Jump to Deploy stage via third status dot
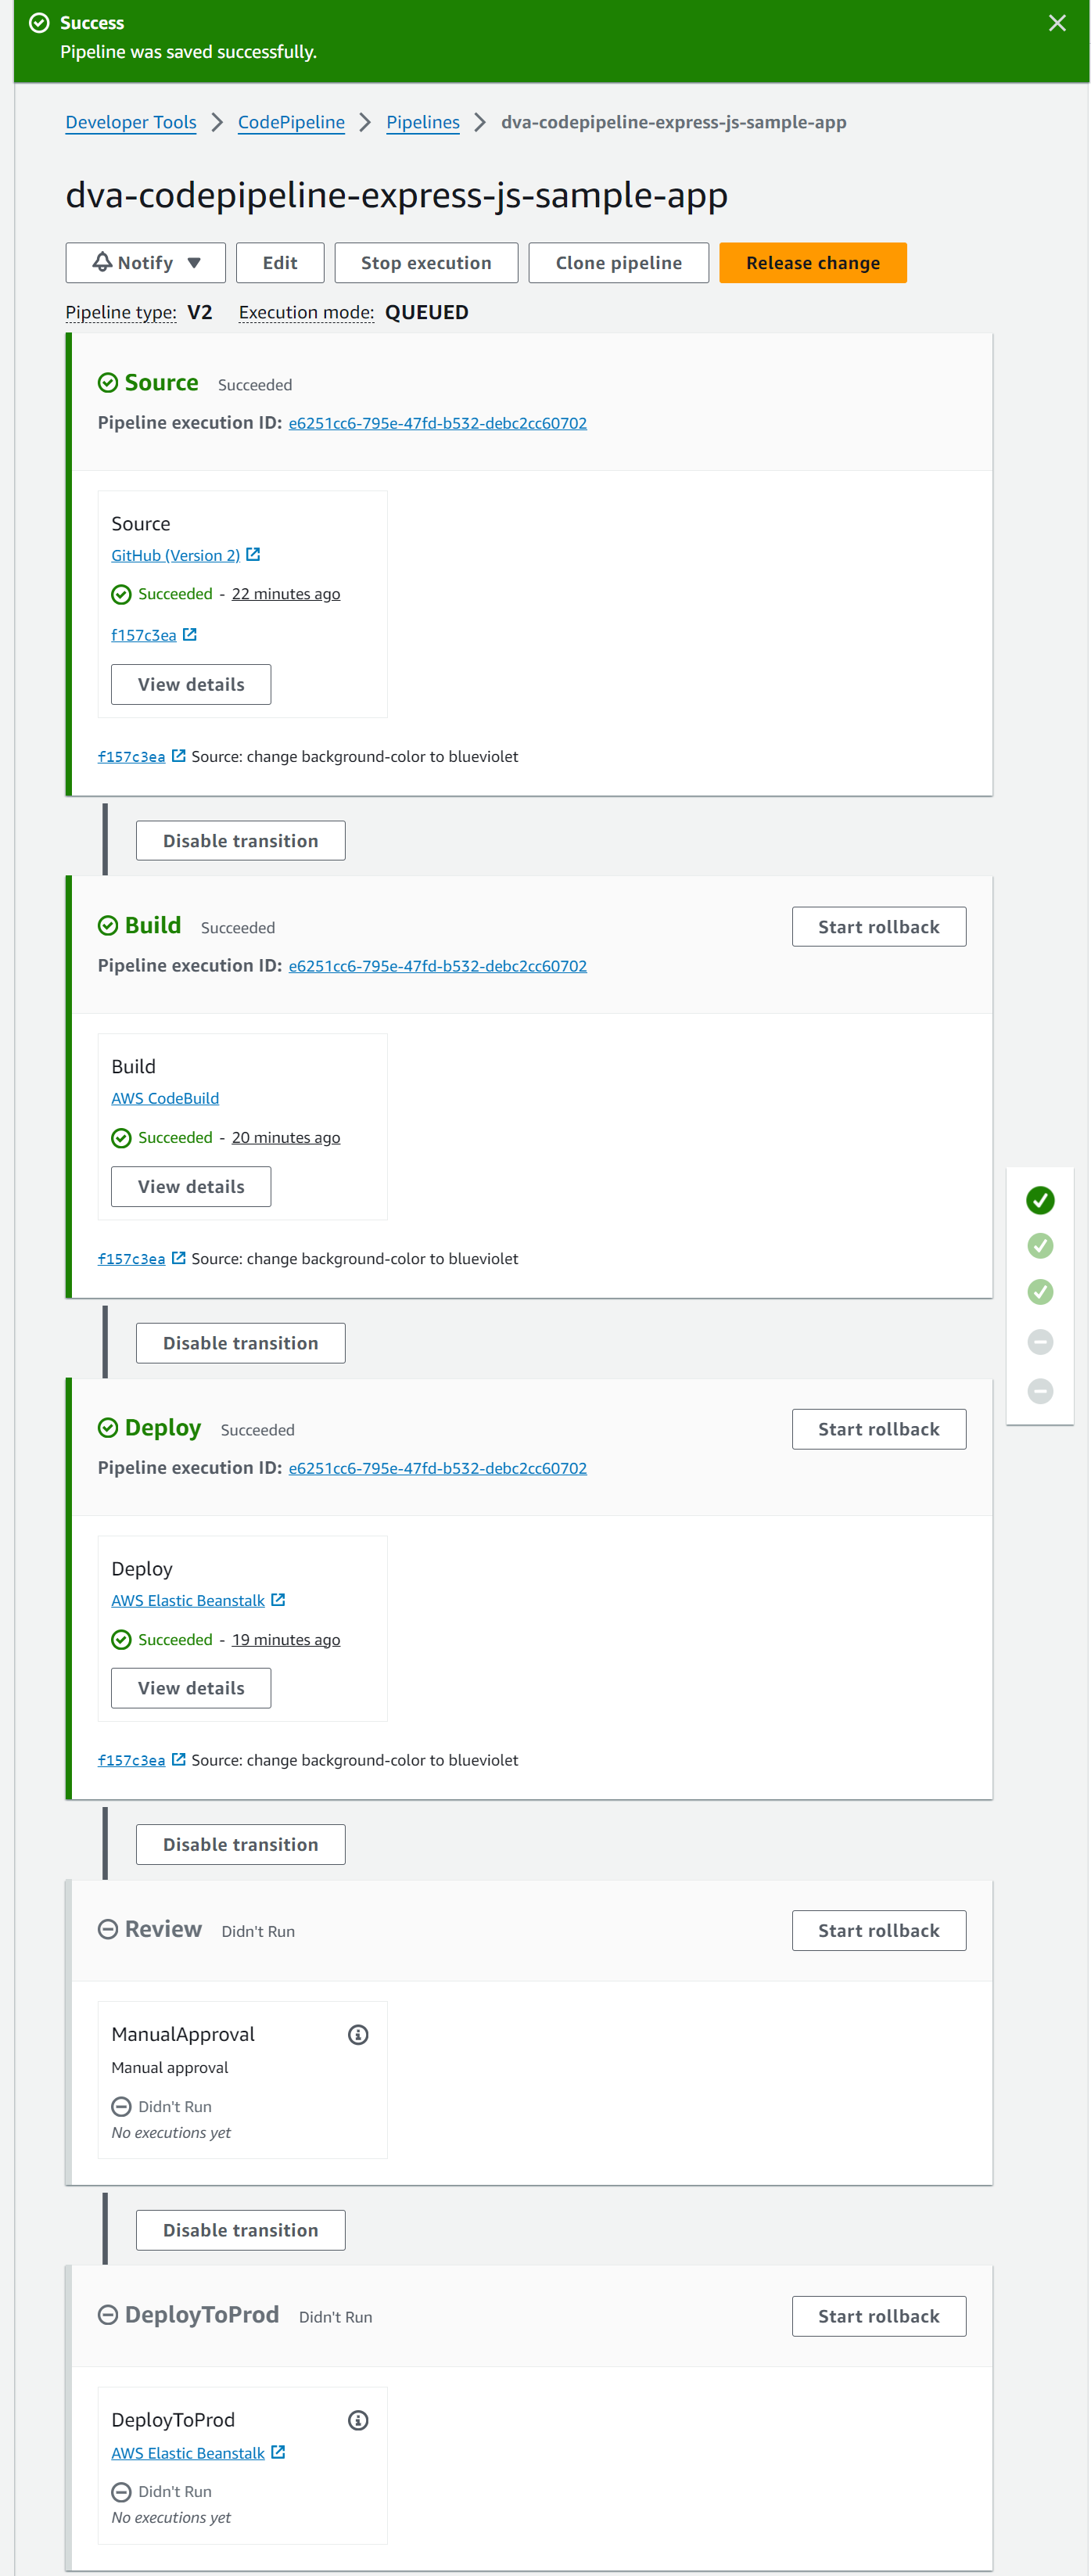The image size is (1091, 2576). tap(1040, 1291)
